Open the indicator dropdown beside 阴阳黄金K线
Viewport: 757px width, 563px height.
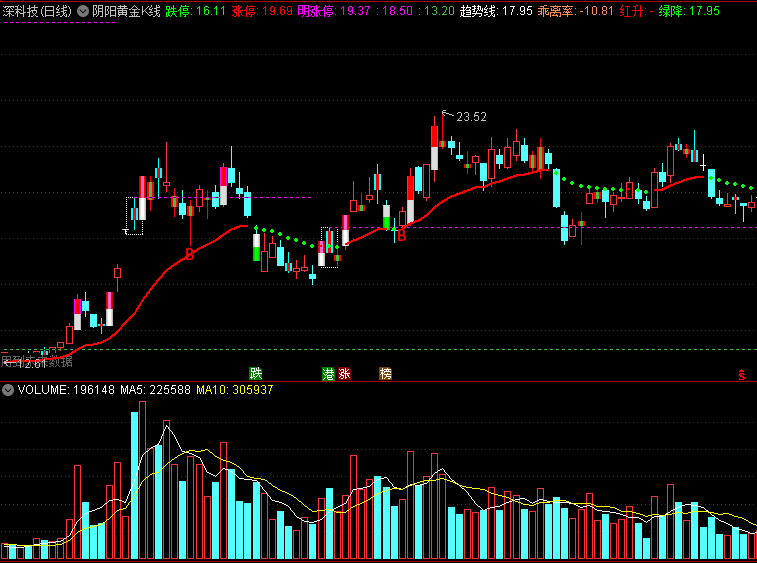point(83,11)
